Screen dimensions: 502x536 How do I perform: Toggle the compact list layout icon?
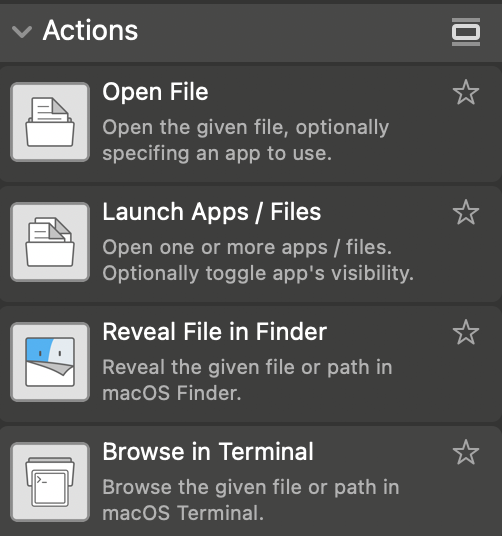(466, 32)
